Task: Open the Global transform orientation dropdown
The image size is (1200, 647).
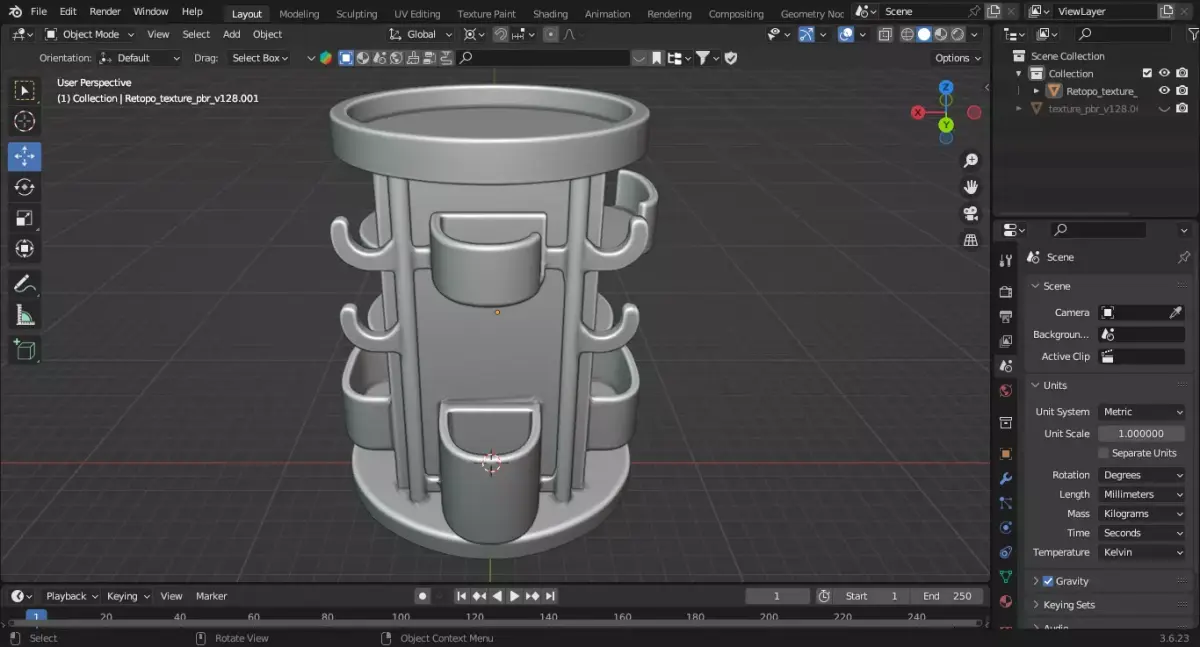Action: [420, 34]
